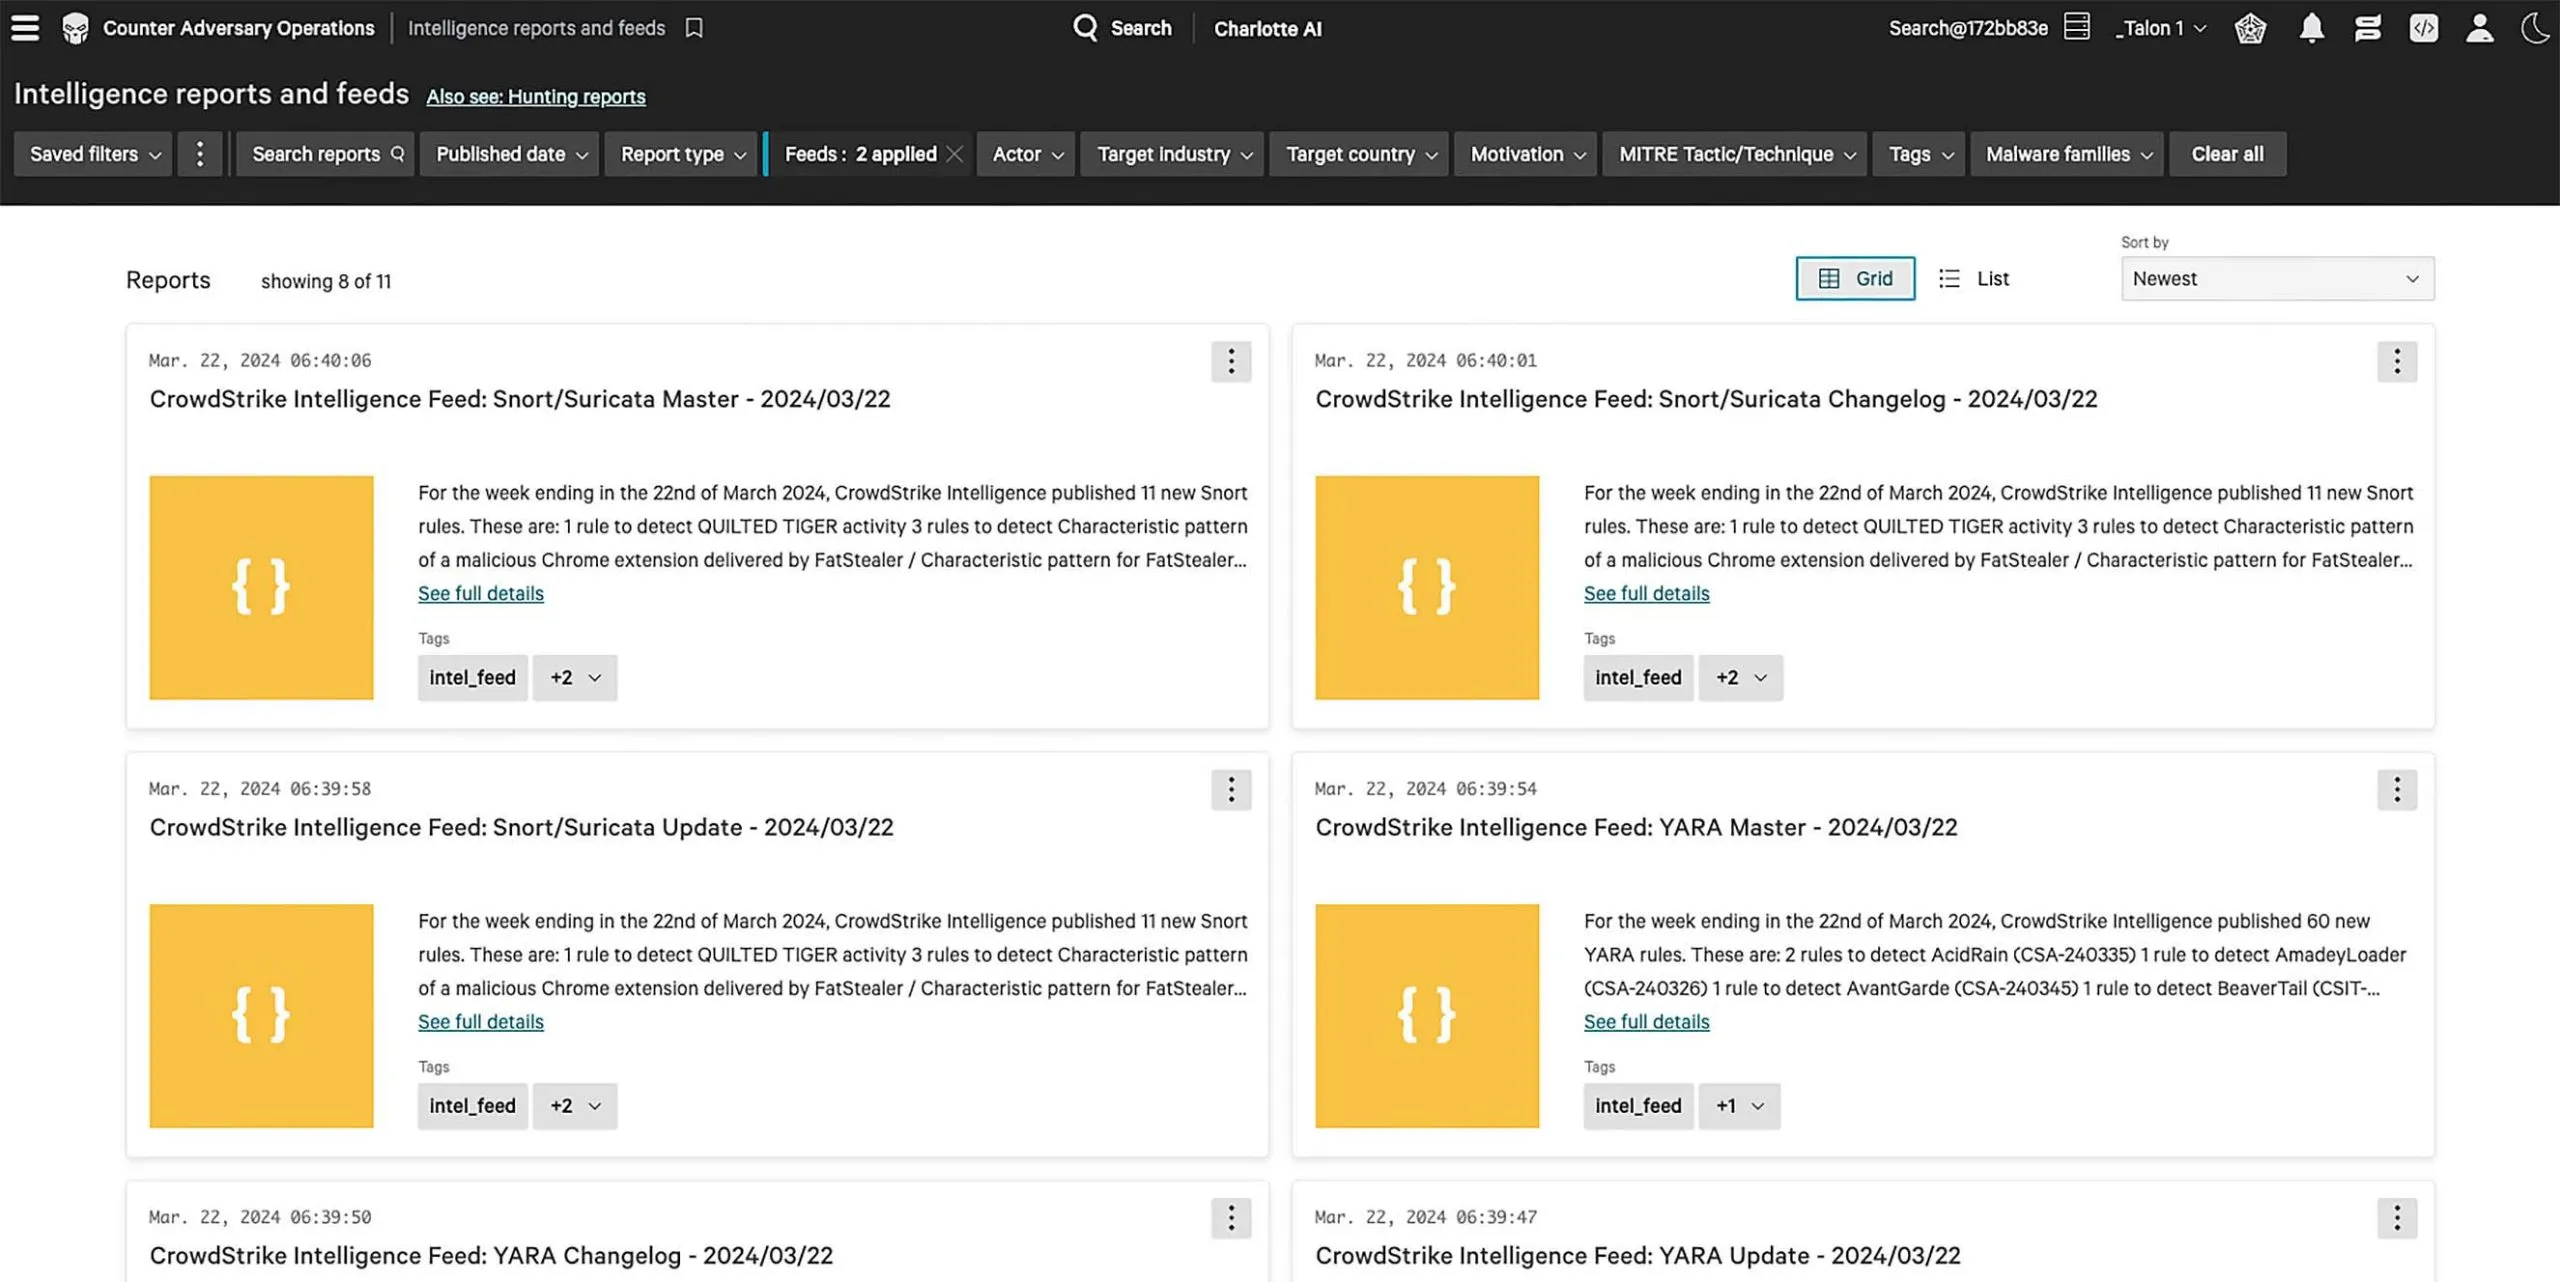Click intel_feed tag on Snort/Suricata Changelog card
This screenshot has height=1282, width=2560.
[x=1638, y=677]
